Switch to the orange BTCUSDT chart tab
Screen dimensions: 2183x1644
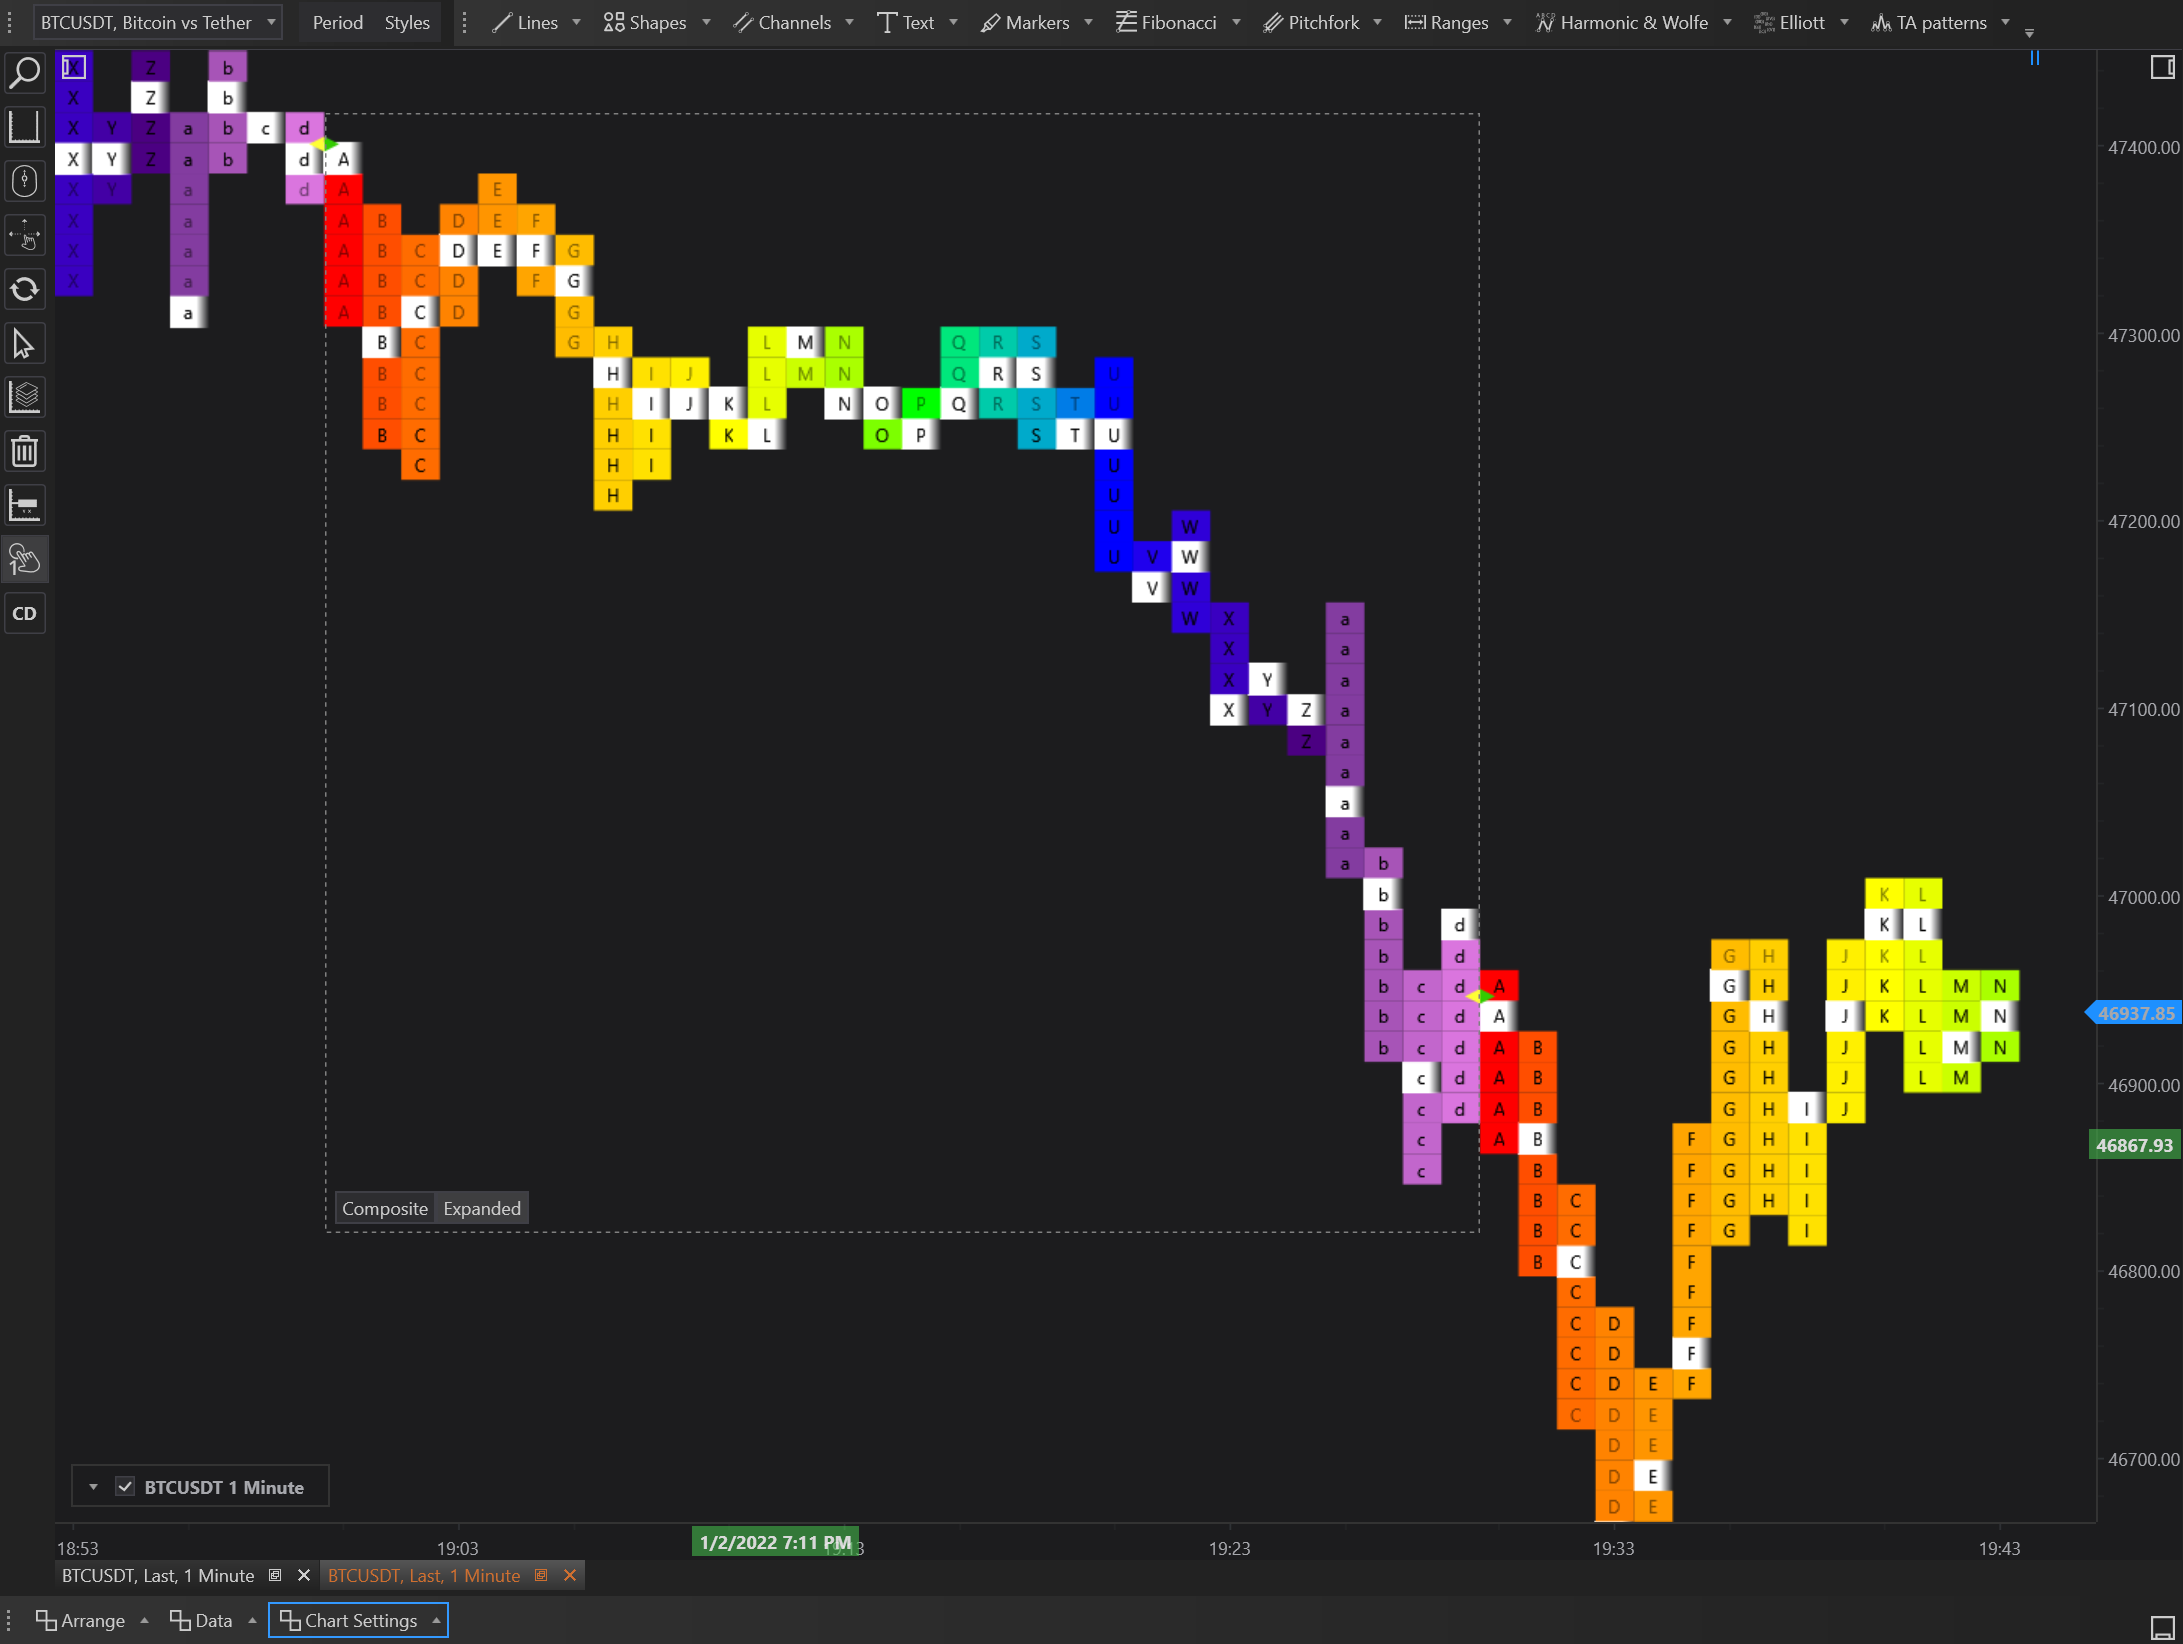[x=424, y=1575]
